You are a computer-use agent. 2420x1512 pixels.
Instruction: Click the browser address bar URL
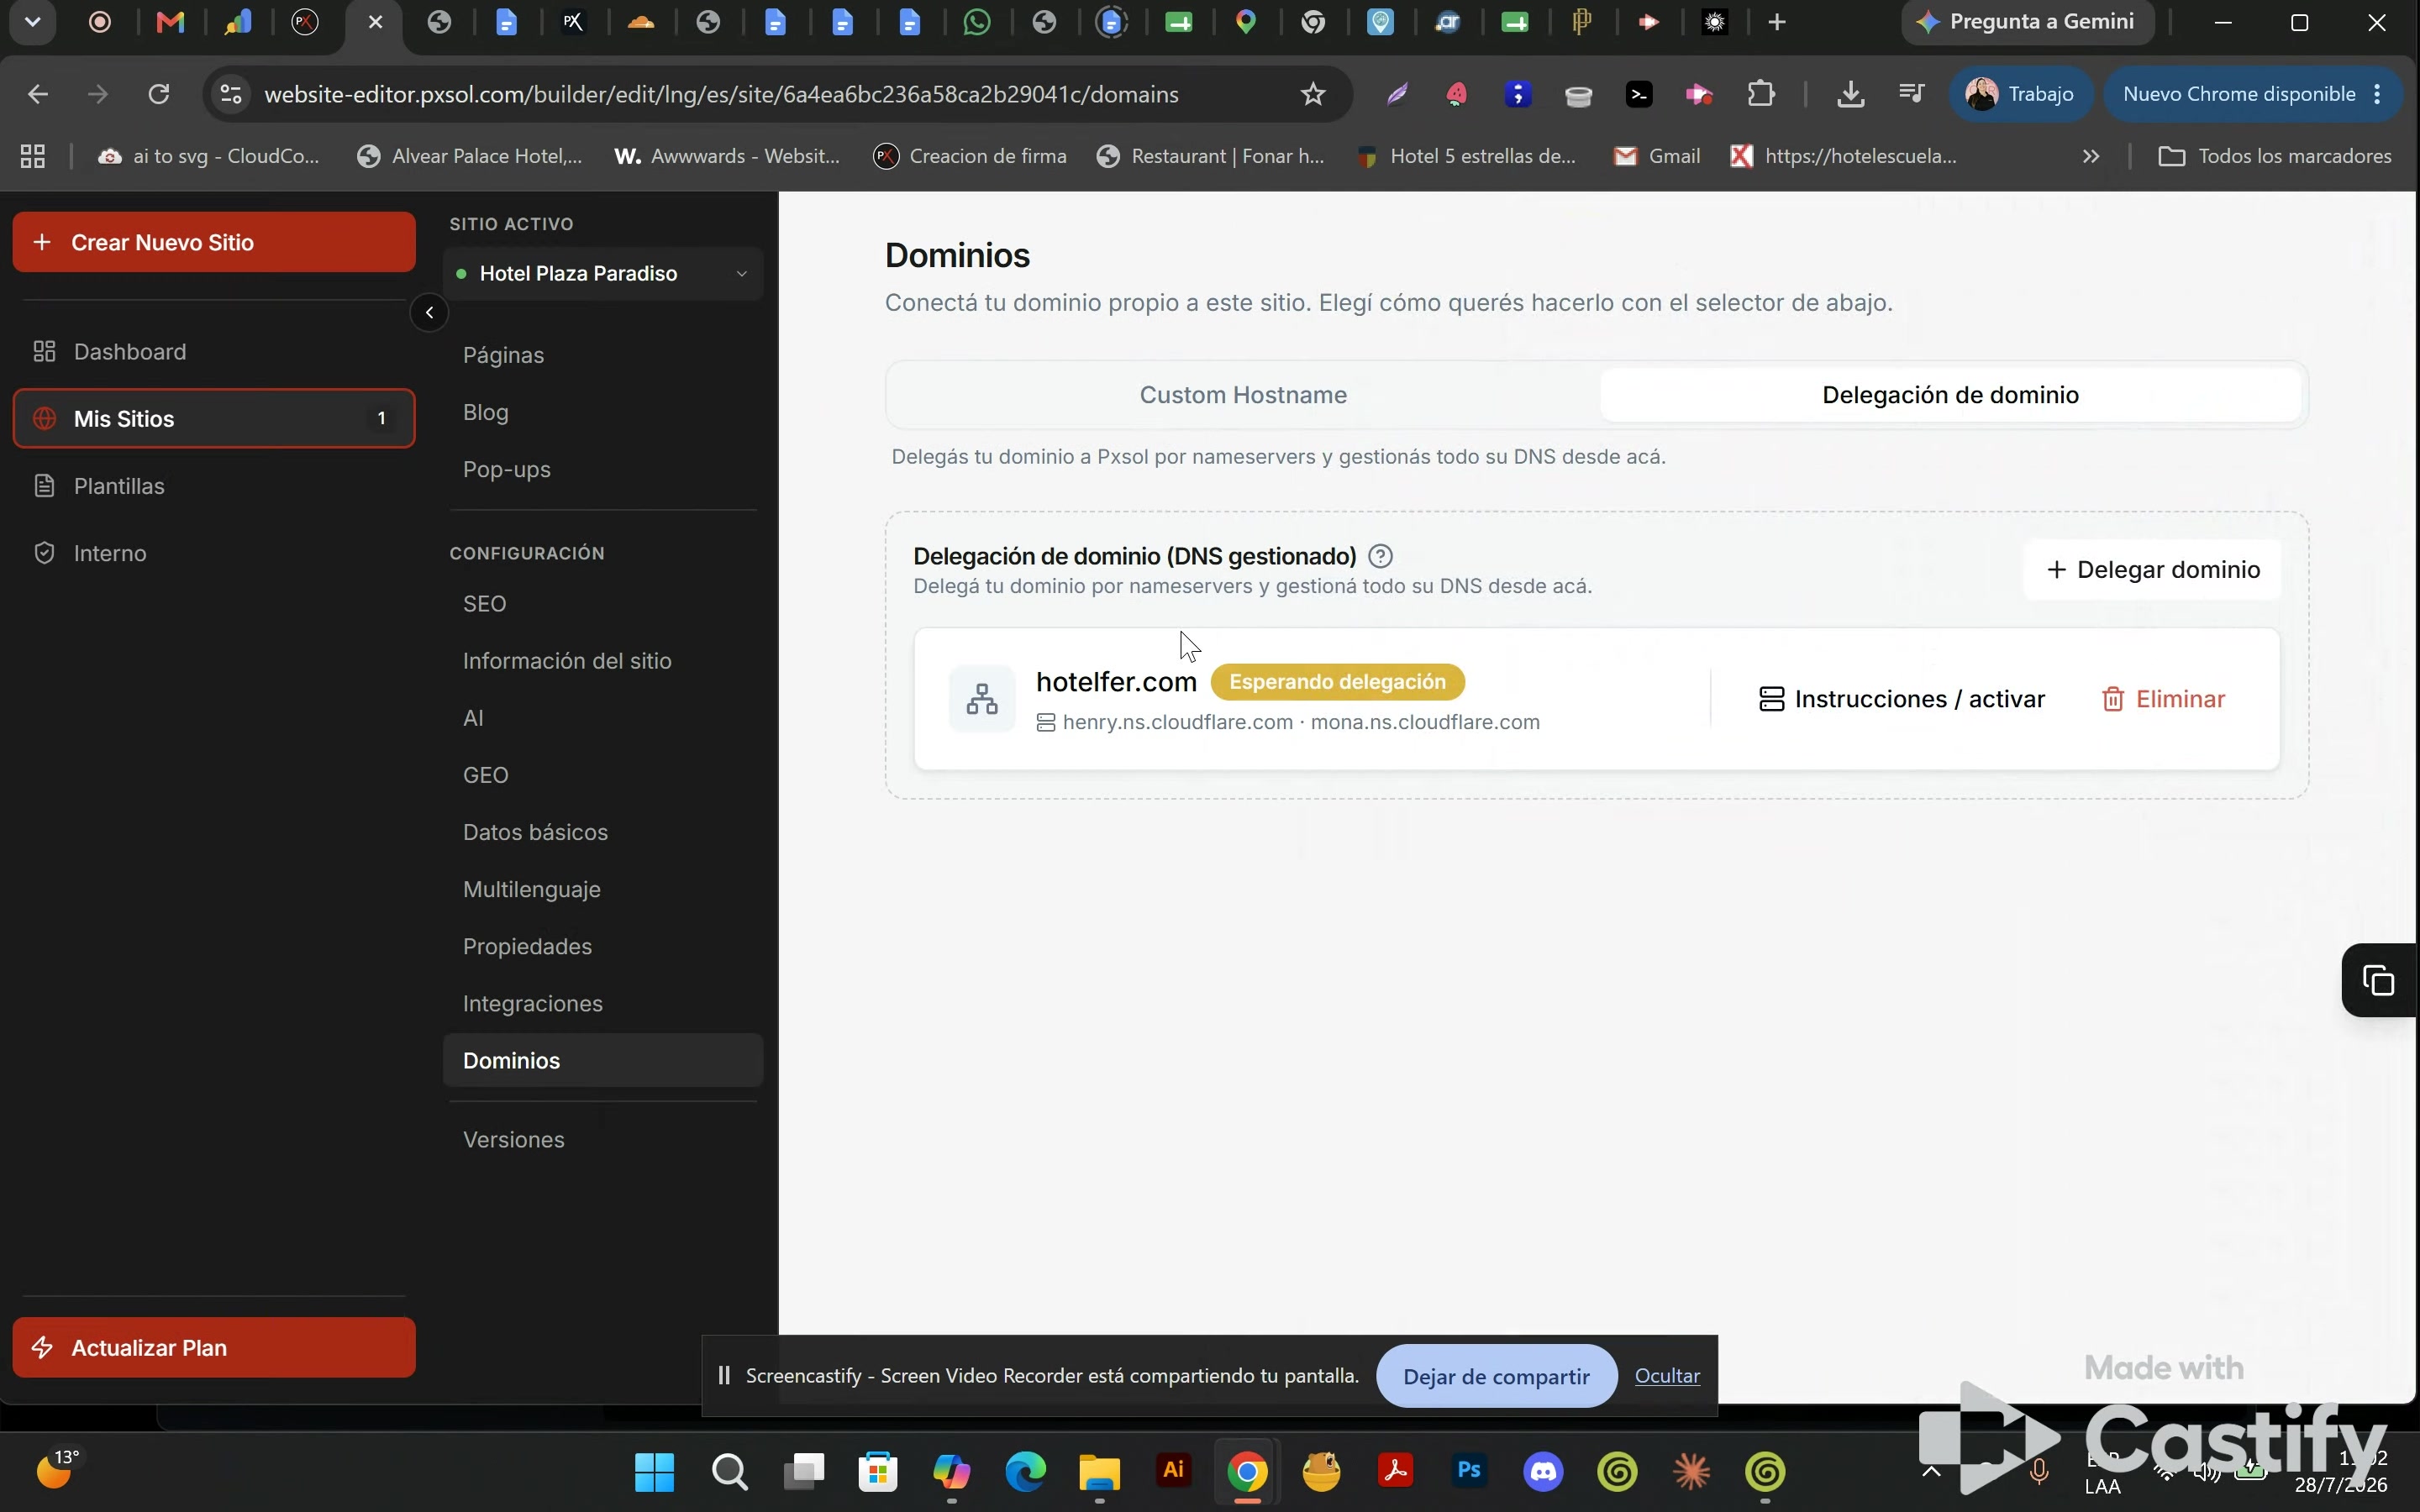click(721, 94)
